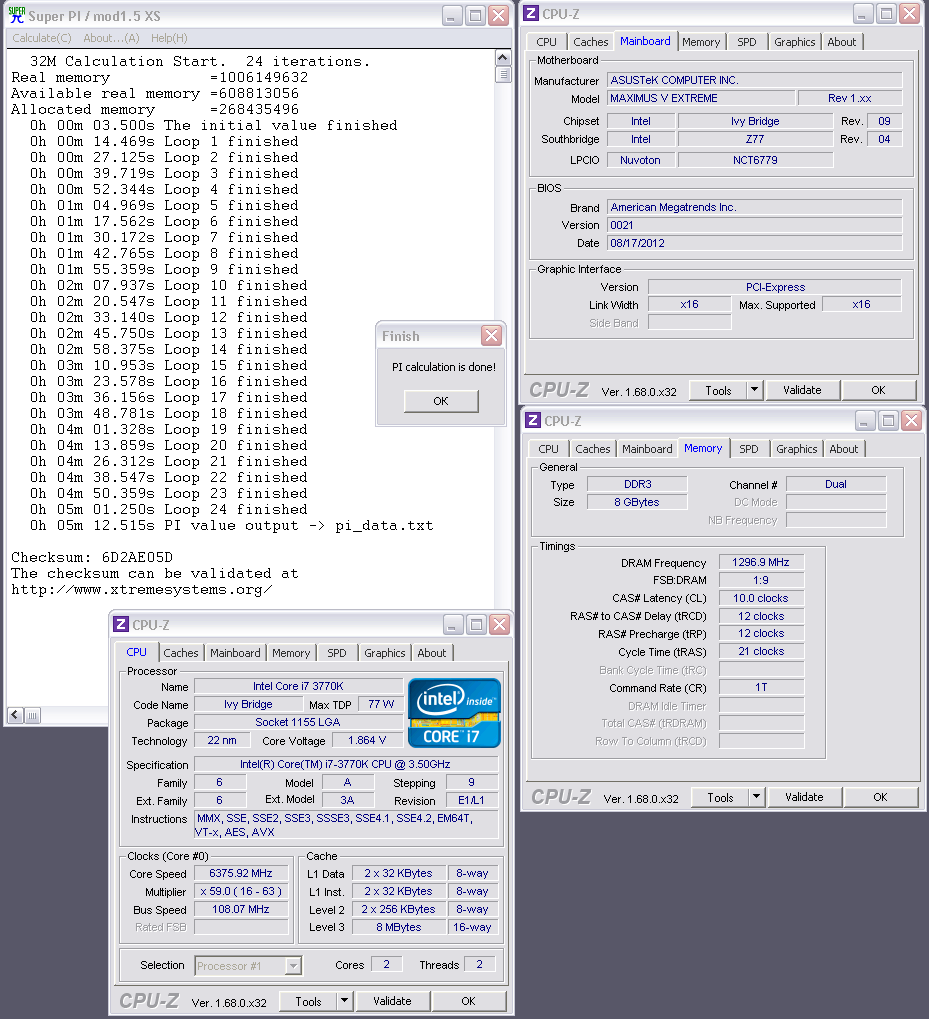Close the Finish dialog with X
Viewport: 929px width, 1019px height.
click(491, 335)
